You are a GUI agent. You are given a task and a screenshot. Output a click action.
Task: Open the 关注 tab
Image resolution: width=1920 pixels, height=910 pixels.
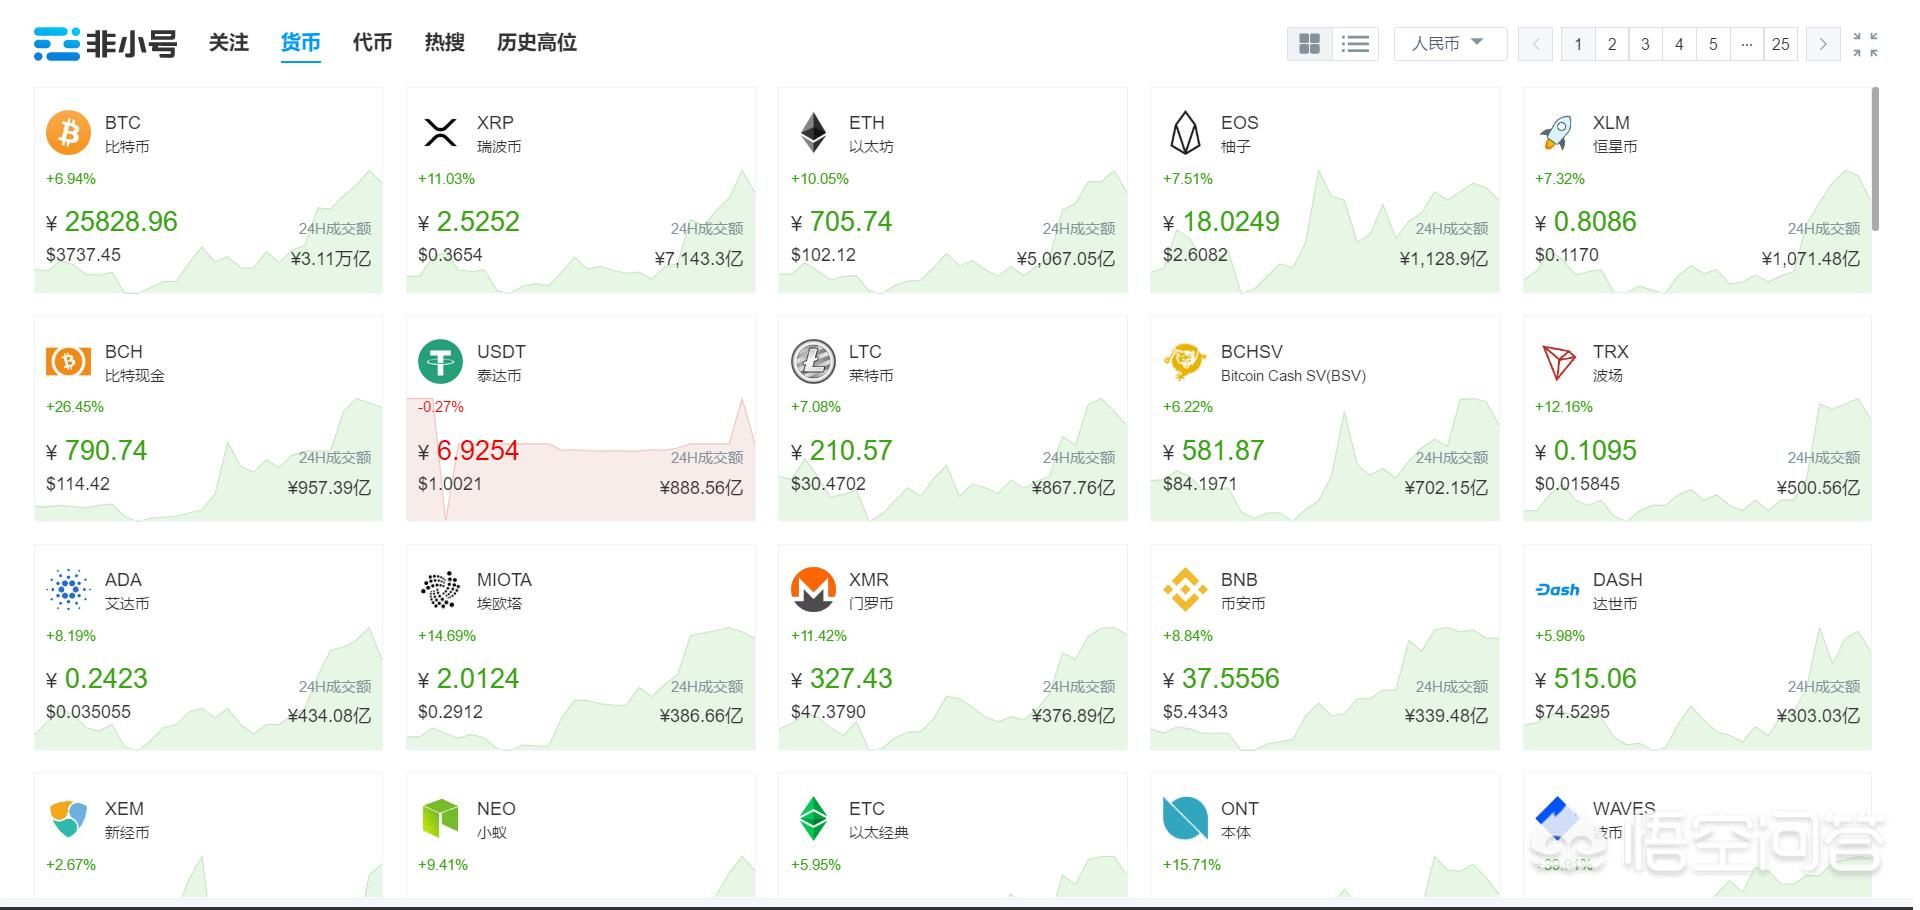pyautogui.click(x=228, y=42)
